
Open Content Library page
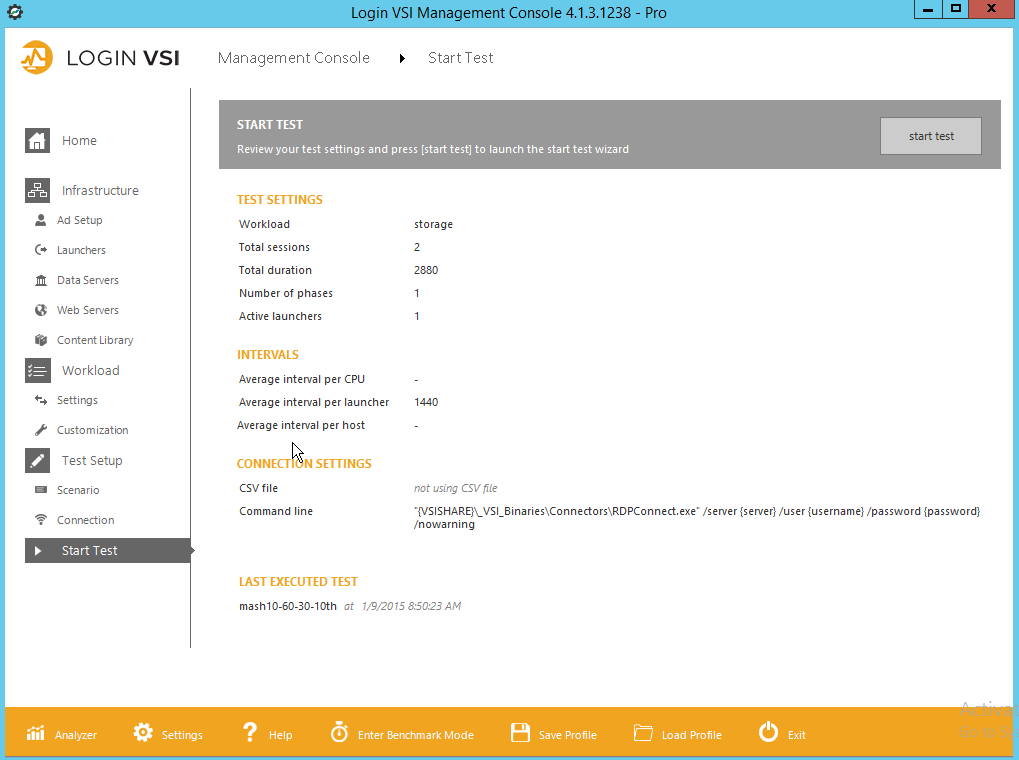point(95,340)
